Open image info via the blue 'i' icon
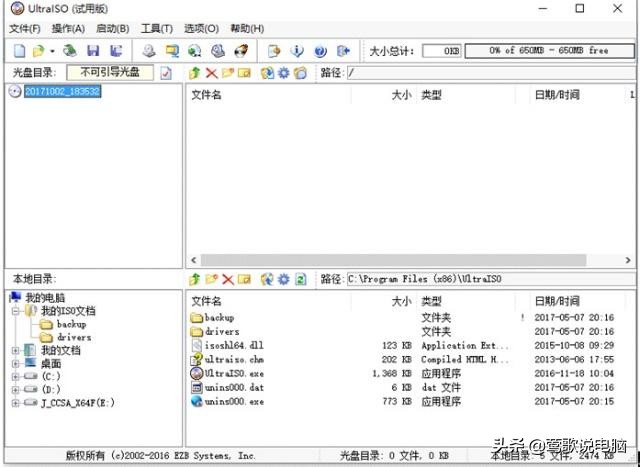 pos(297,51)
